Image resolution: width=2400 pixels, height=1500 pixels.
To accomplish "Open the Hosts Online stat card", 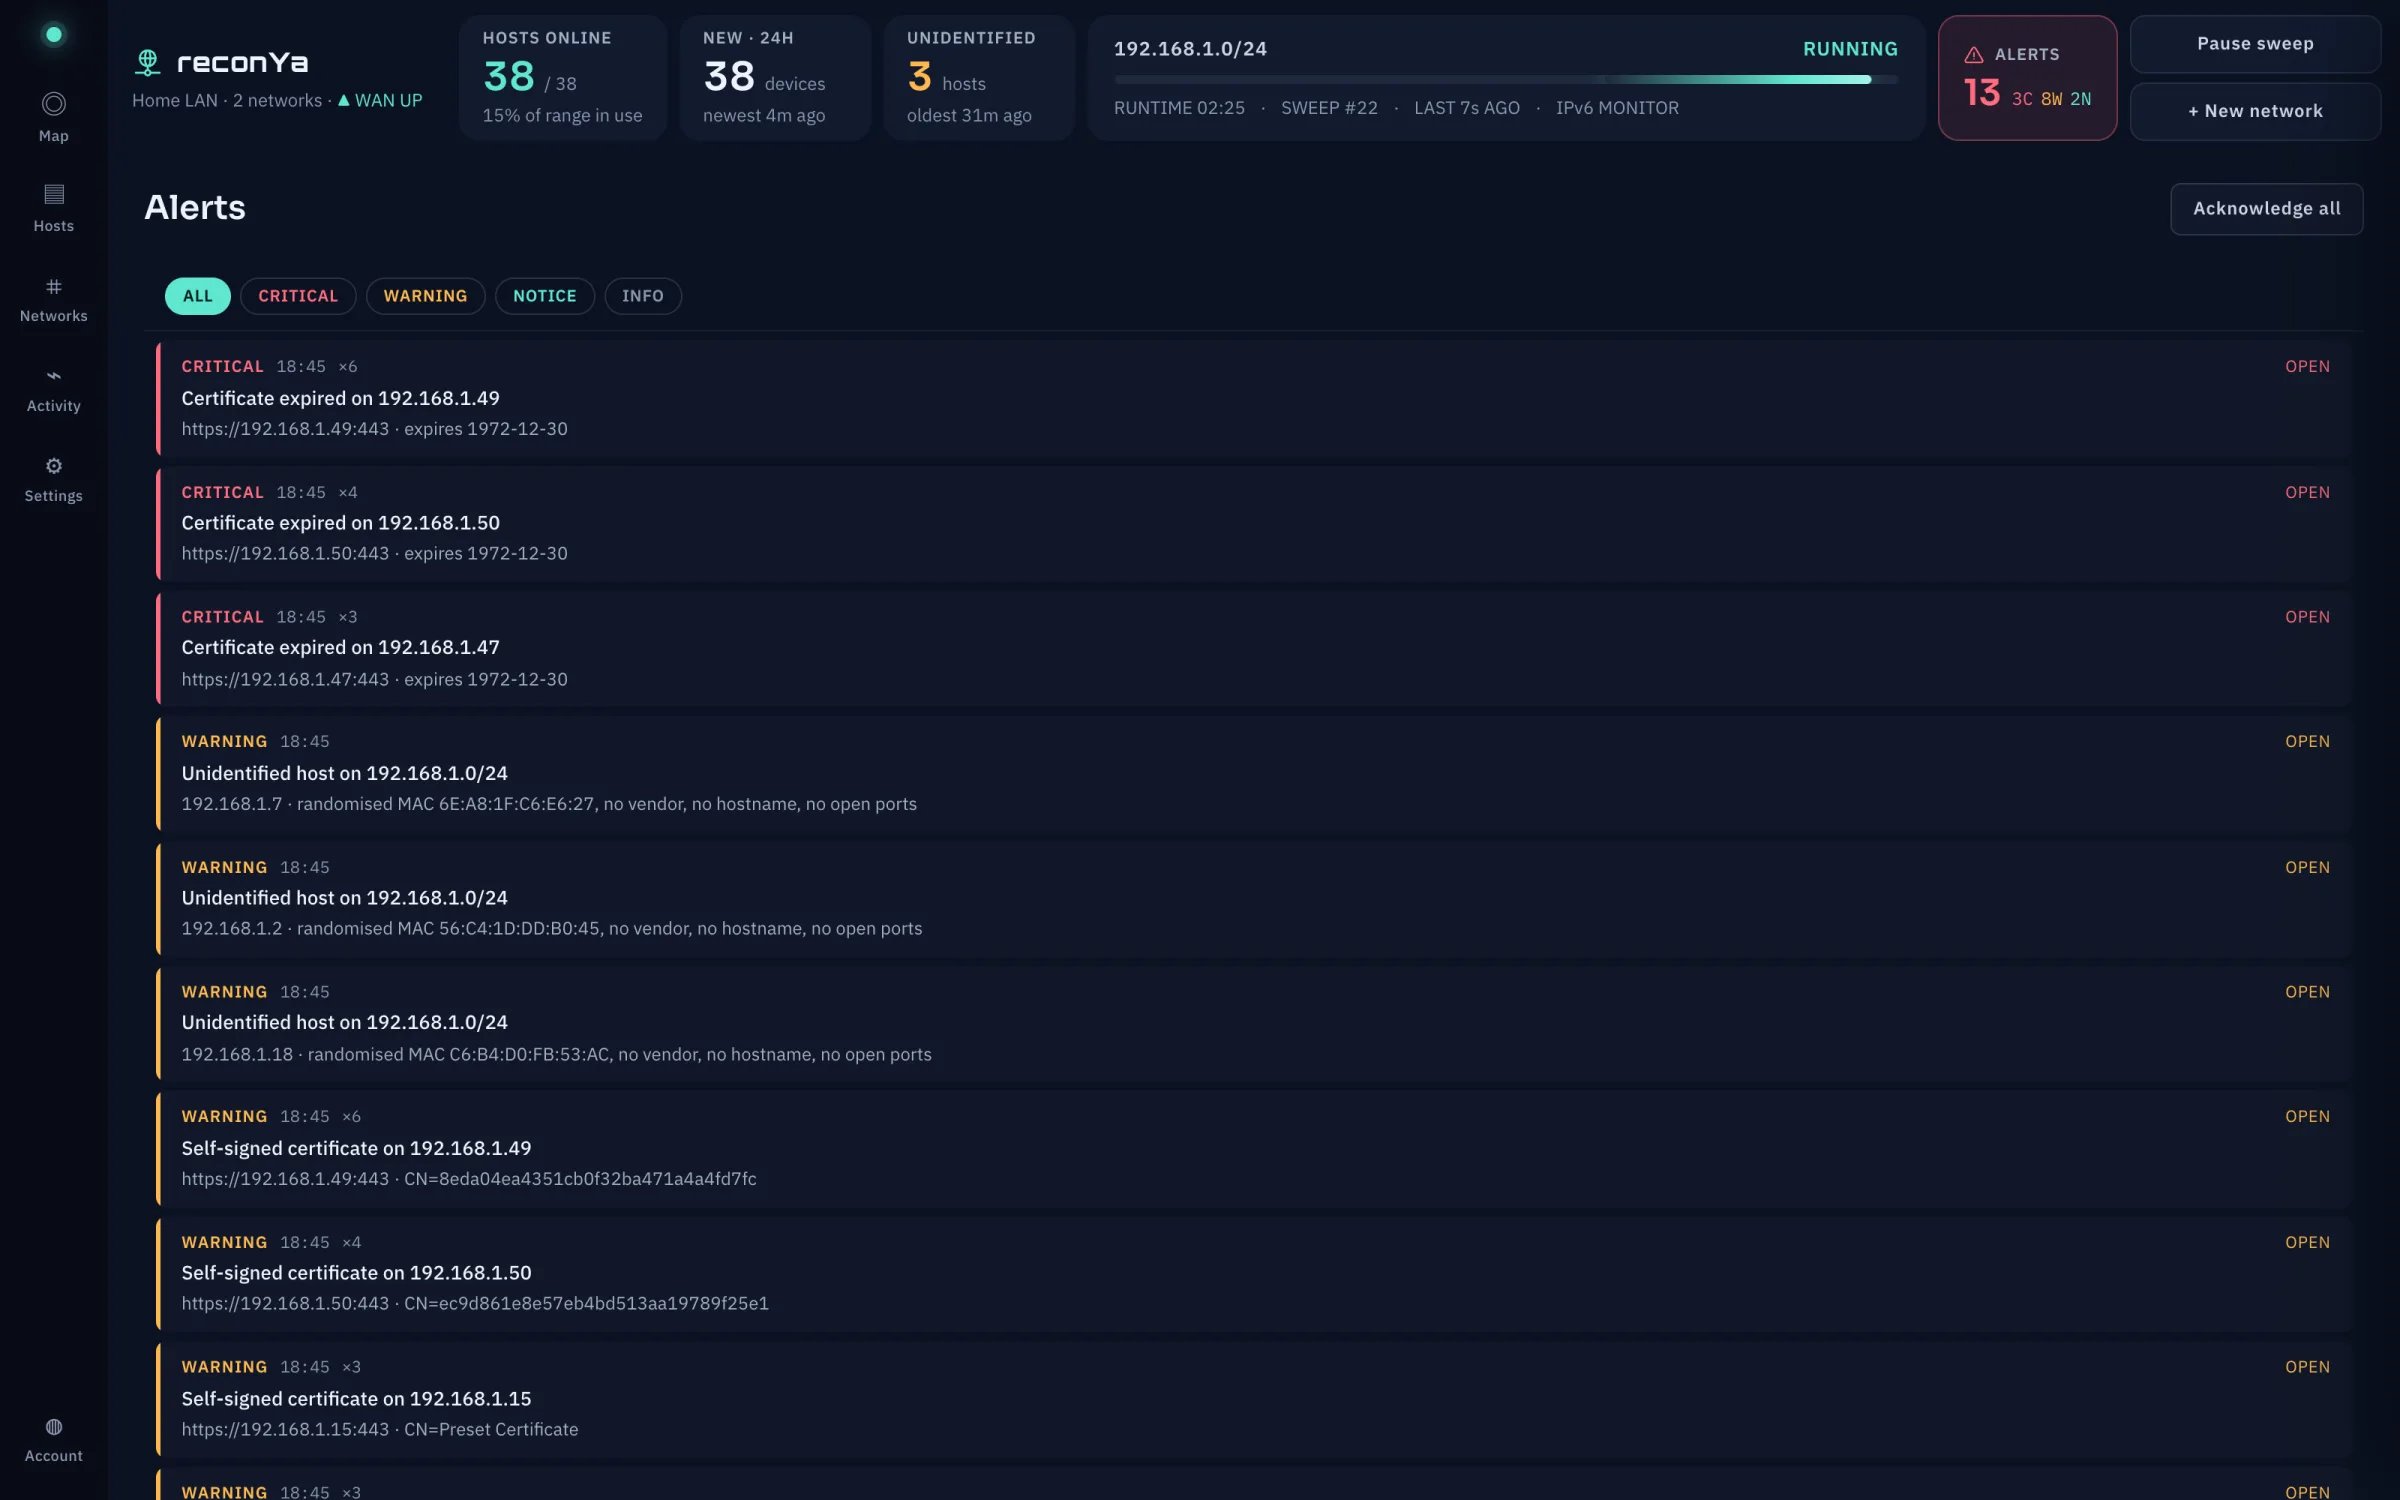I will (562, 78).
